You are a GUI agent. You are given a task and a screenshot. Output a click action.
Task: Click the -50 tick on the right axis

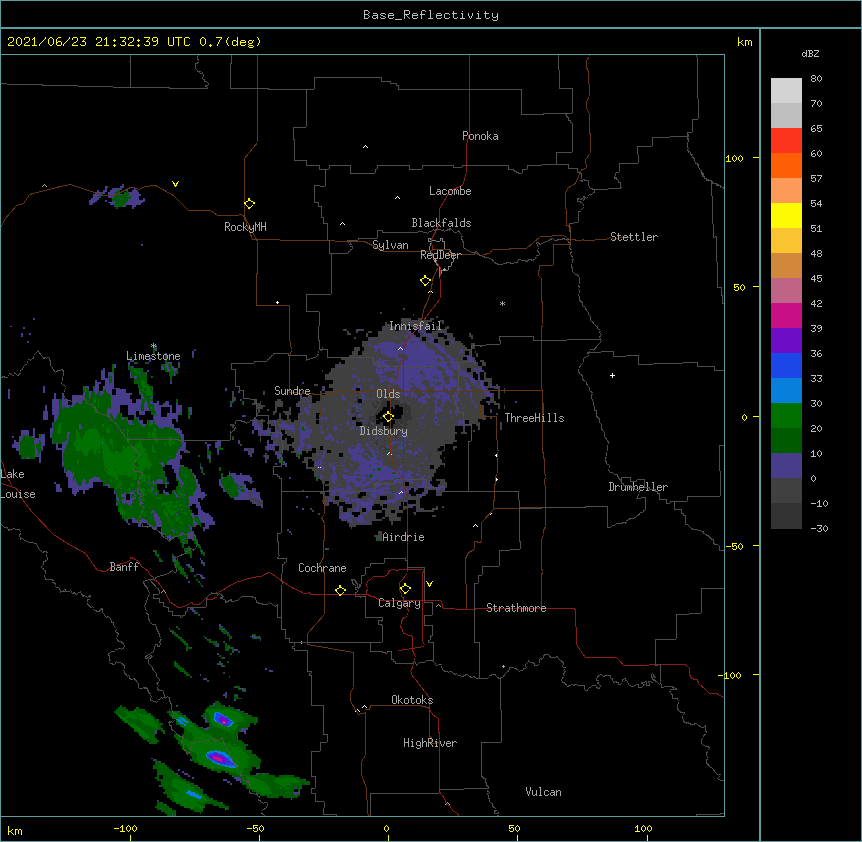pyautogui.click(x=734, y=546)
